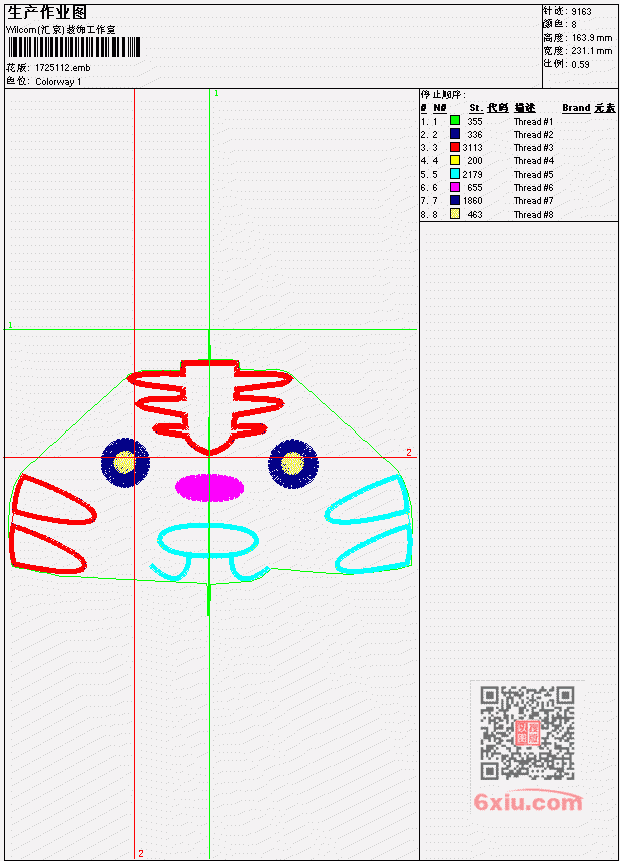Click the yellow Thread #4 color swatch
The width and height of the screenshot is (620, 861).
pyautogui.click(x=455, y=160)
